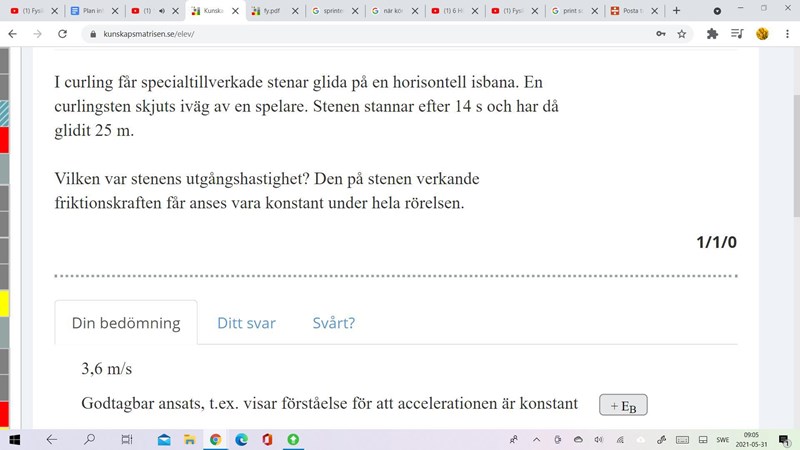Image resolution: width=800 pixels, height=450 pixels.
Task: Close the Plan browser tab
Action: 116,11
